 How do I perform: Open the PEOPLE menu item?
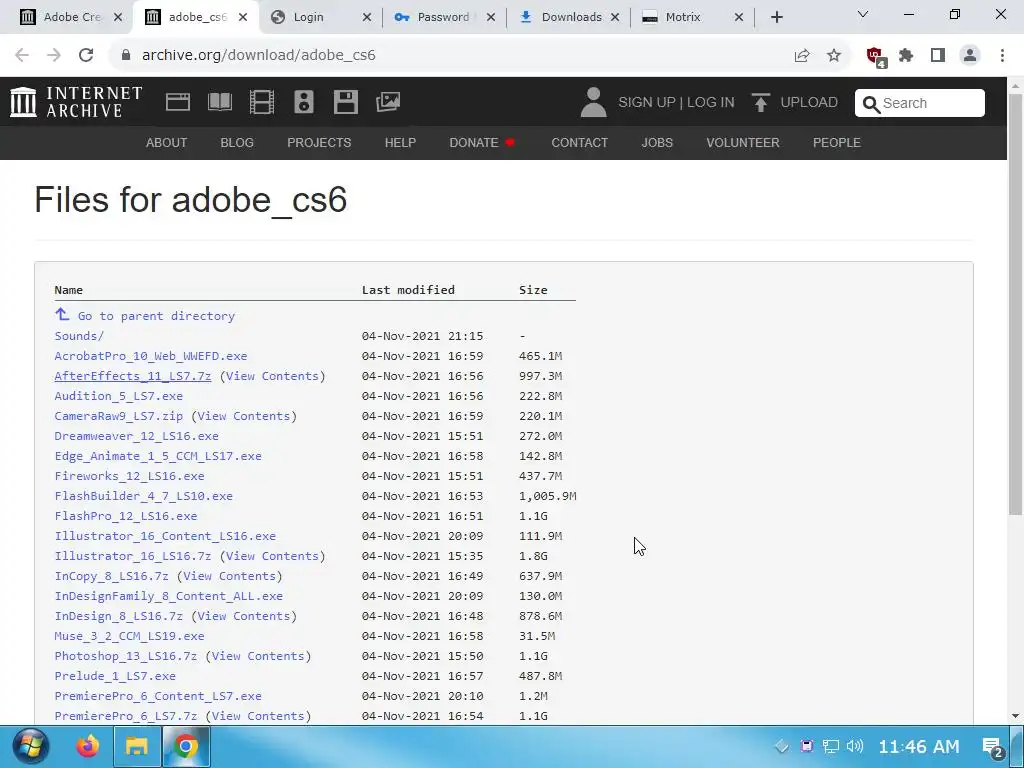tap(837, 142)
